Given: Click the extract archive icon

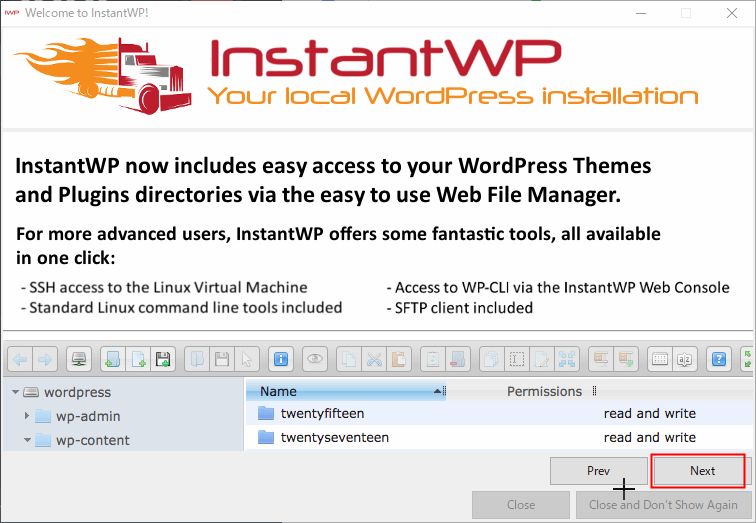Looking at the screenshot, I should (601, 359).
